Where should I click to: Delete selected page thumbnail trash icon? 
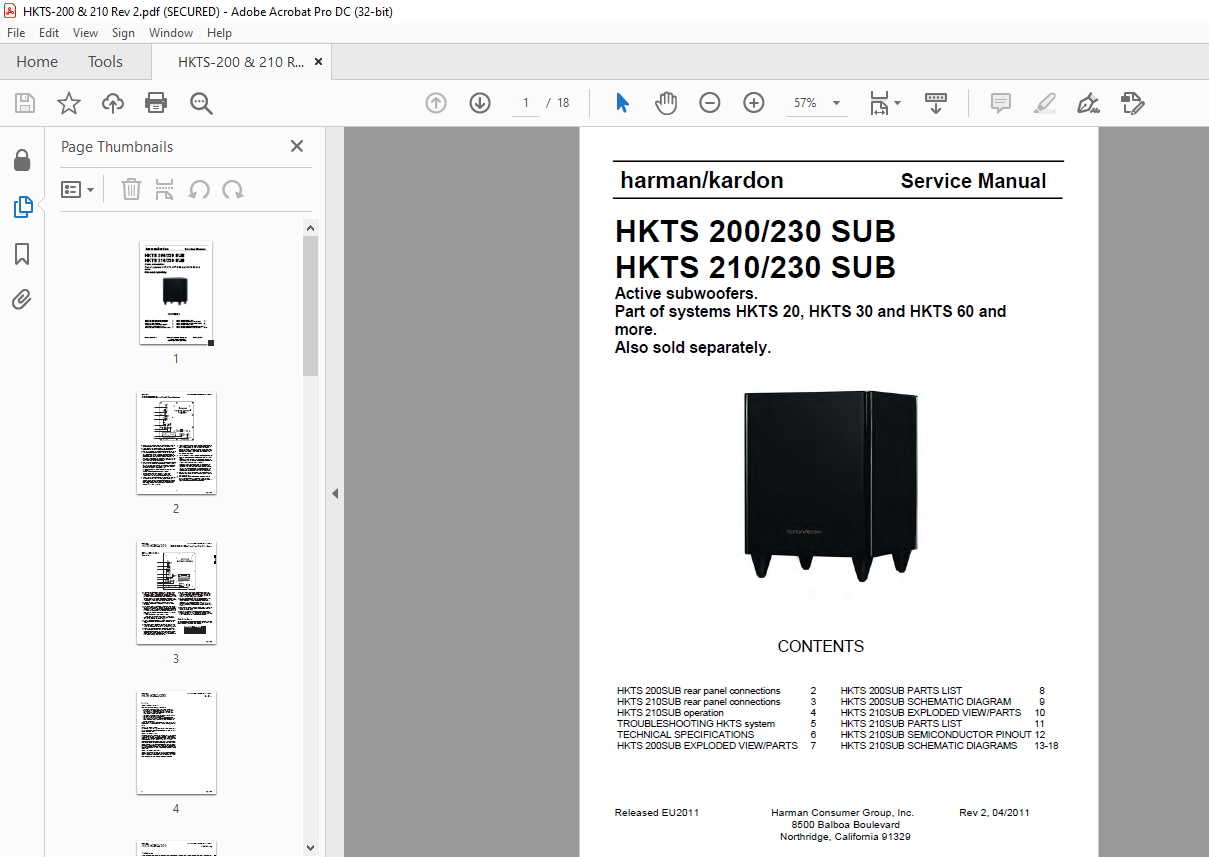[x=131, y=189]
